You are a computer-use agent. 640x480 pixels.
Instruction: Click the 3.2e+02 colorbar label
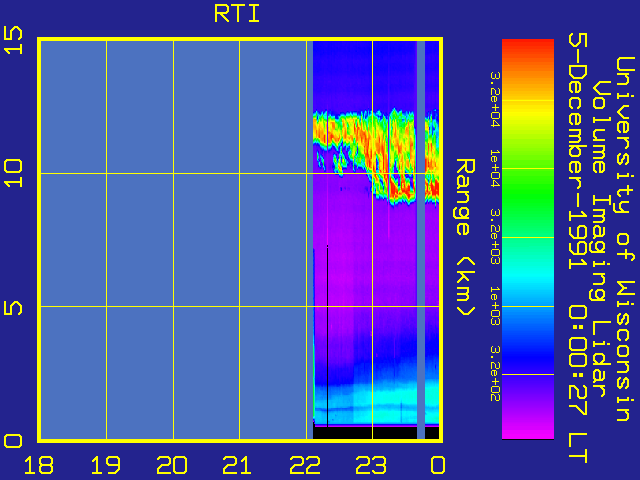495,374
